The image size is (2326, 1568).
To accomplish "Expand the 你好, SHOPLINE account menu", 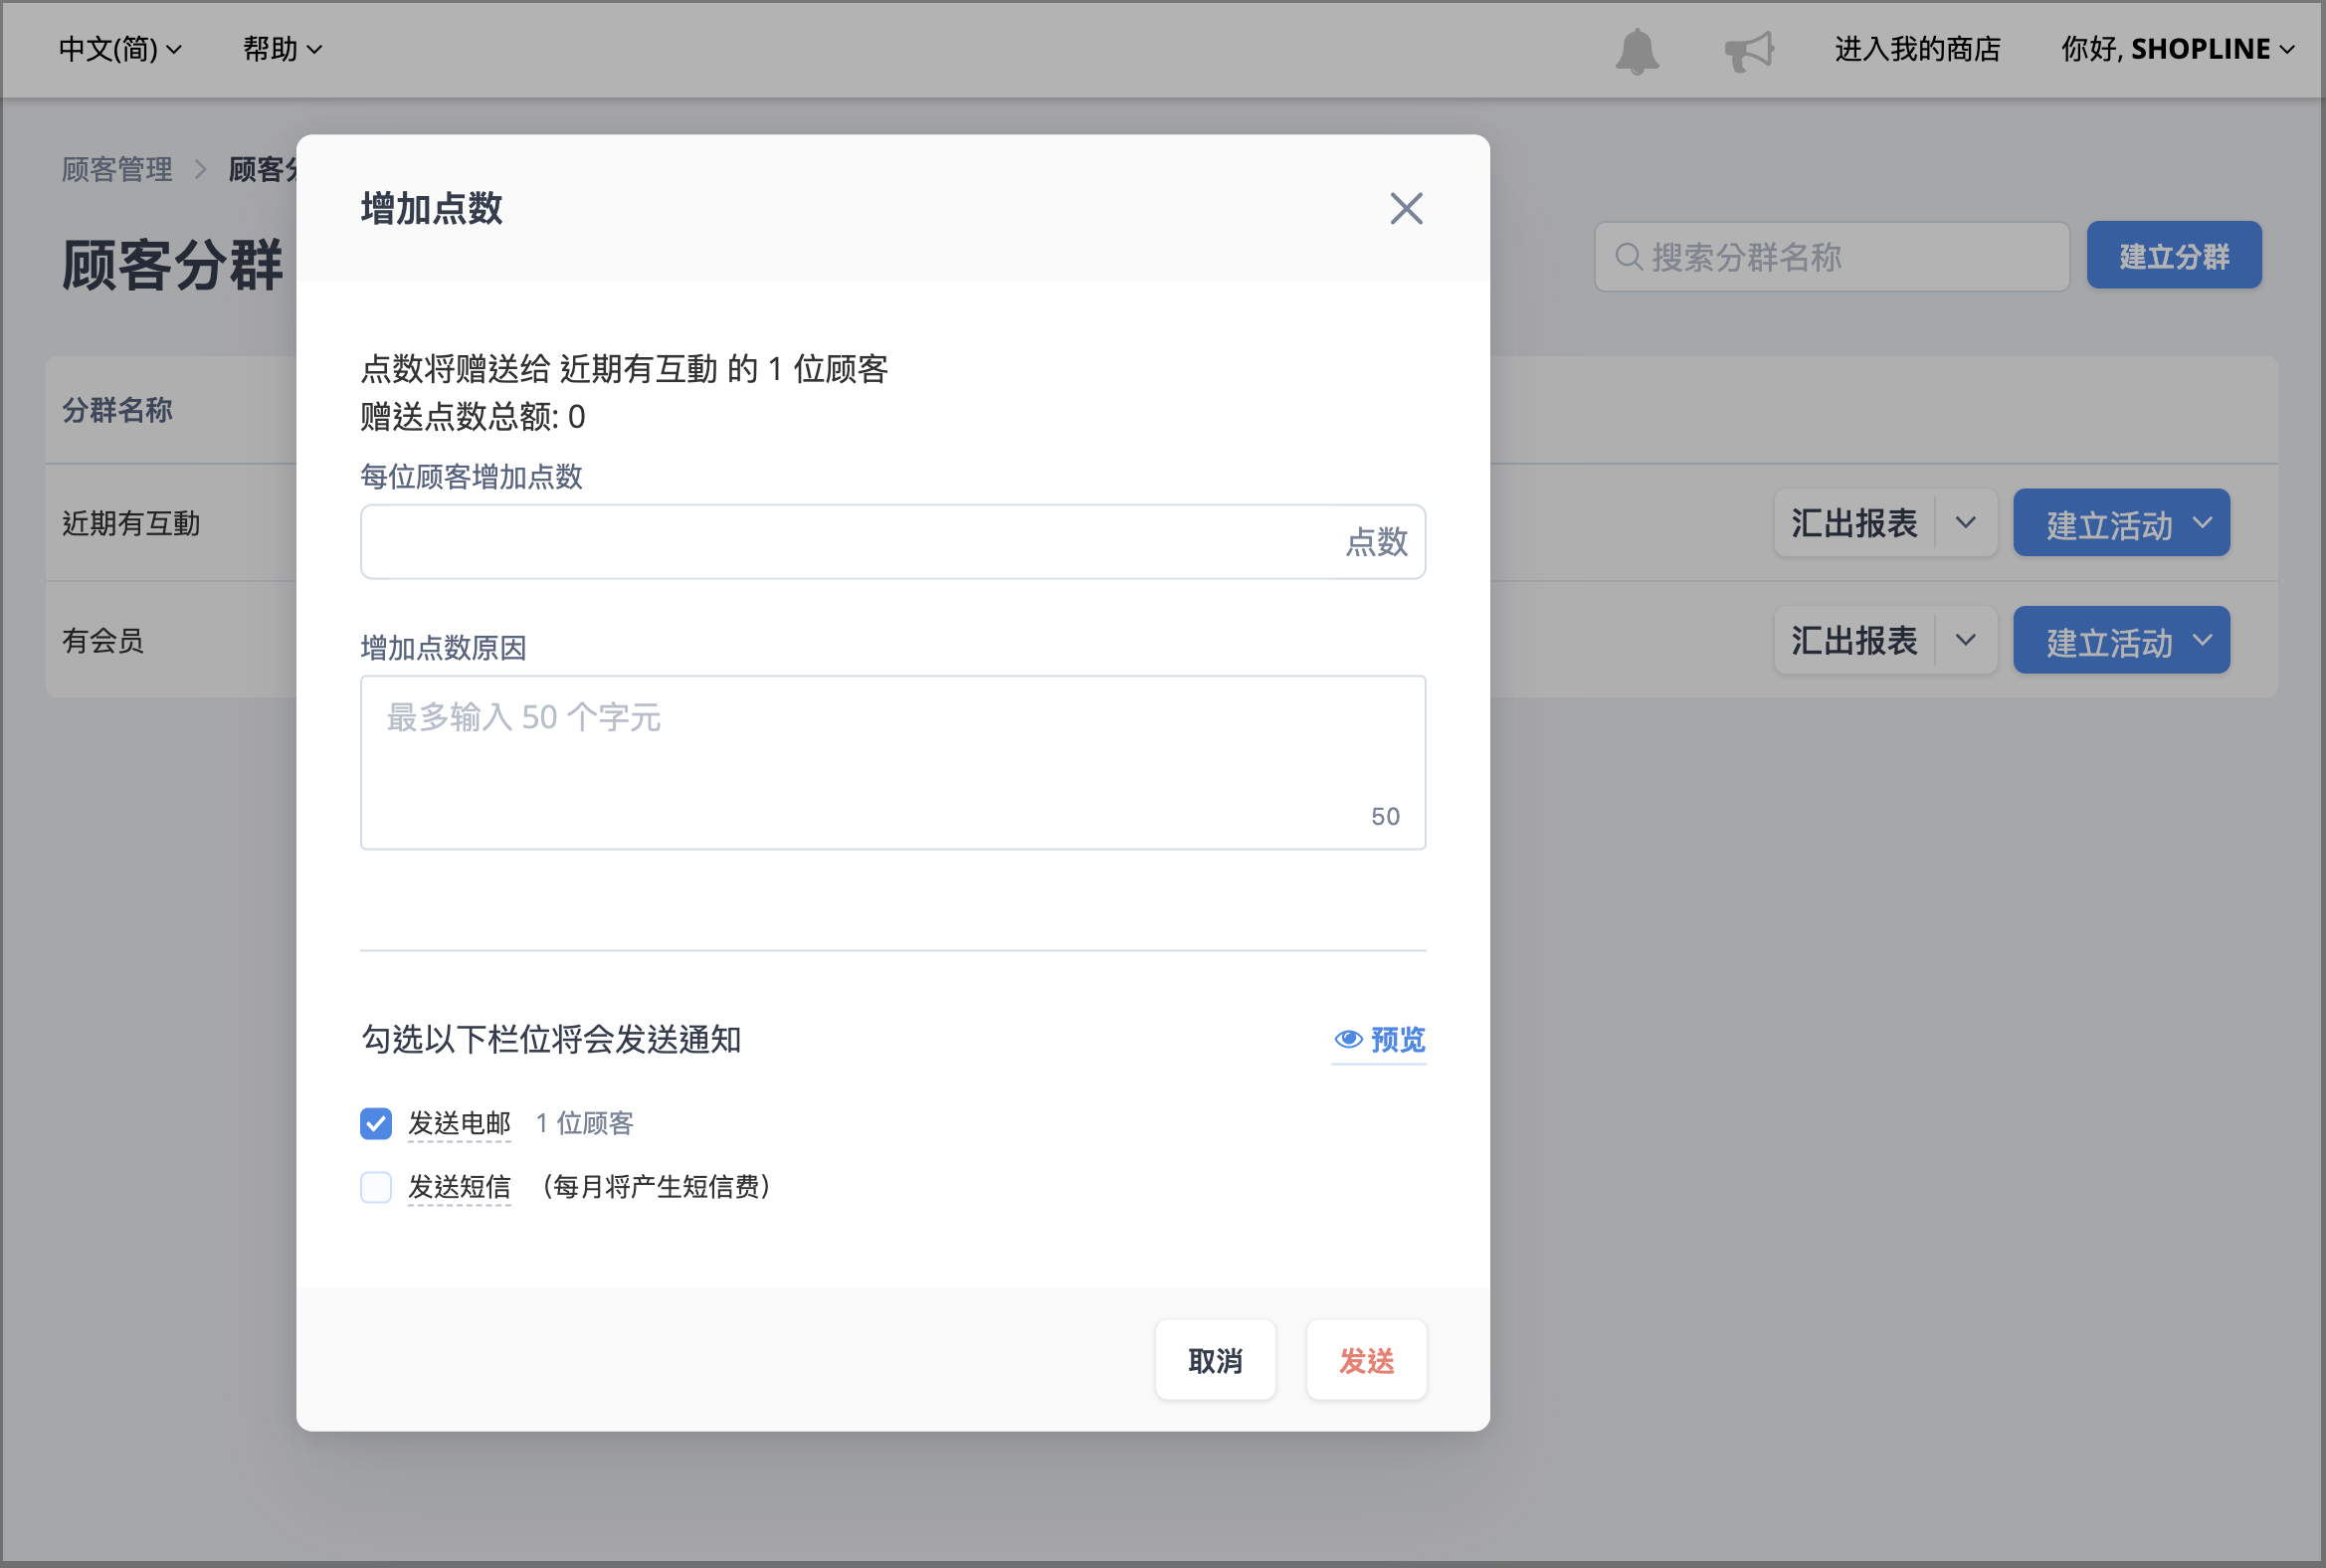I will (2177, 49).
